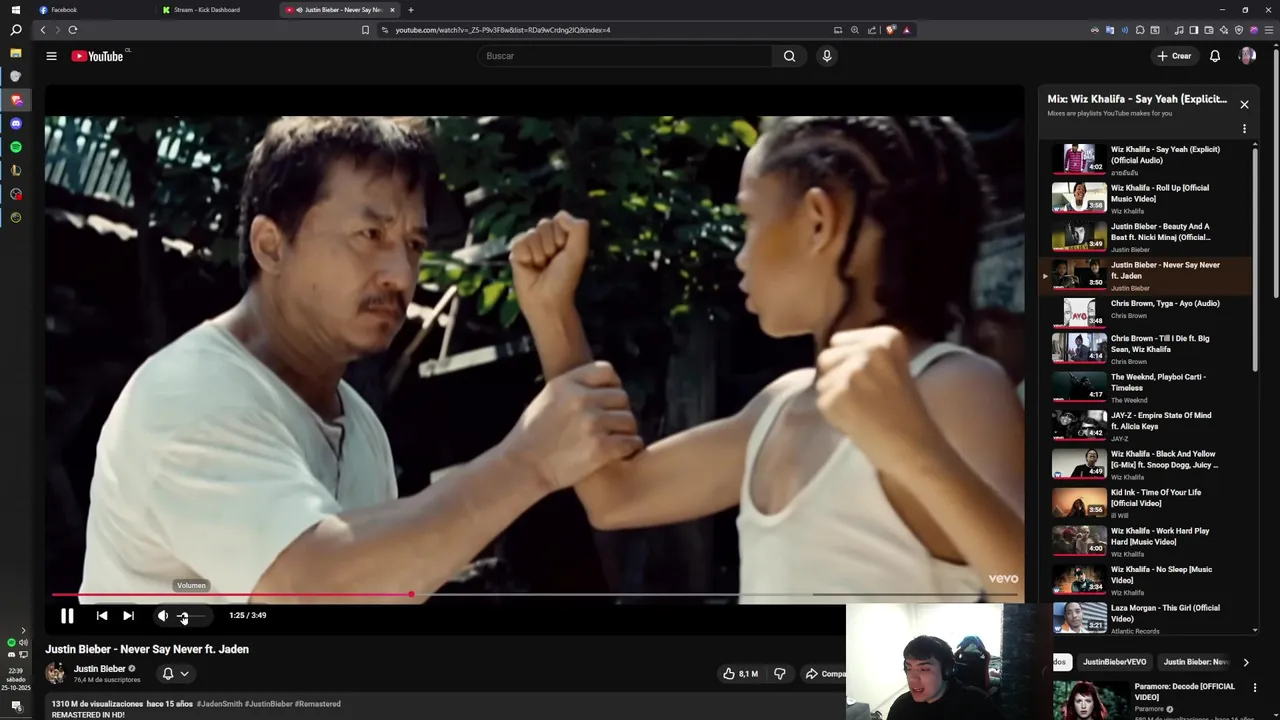Play Kid Ink - Time Of Your Life

click(1145, 503)
